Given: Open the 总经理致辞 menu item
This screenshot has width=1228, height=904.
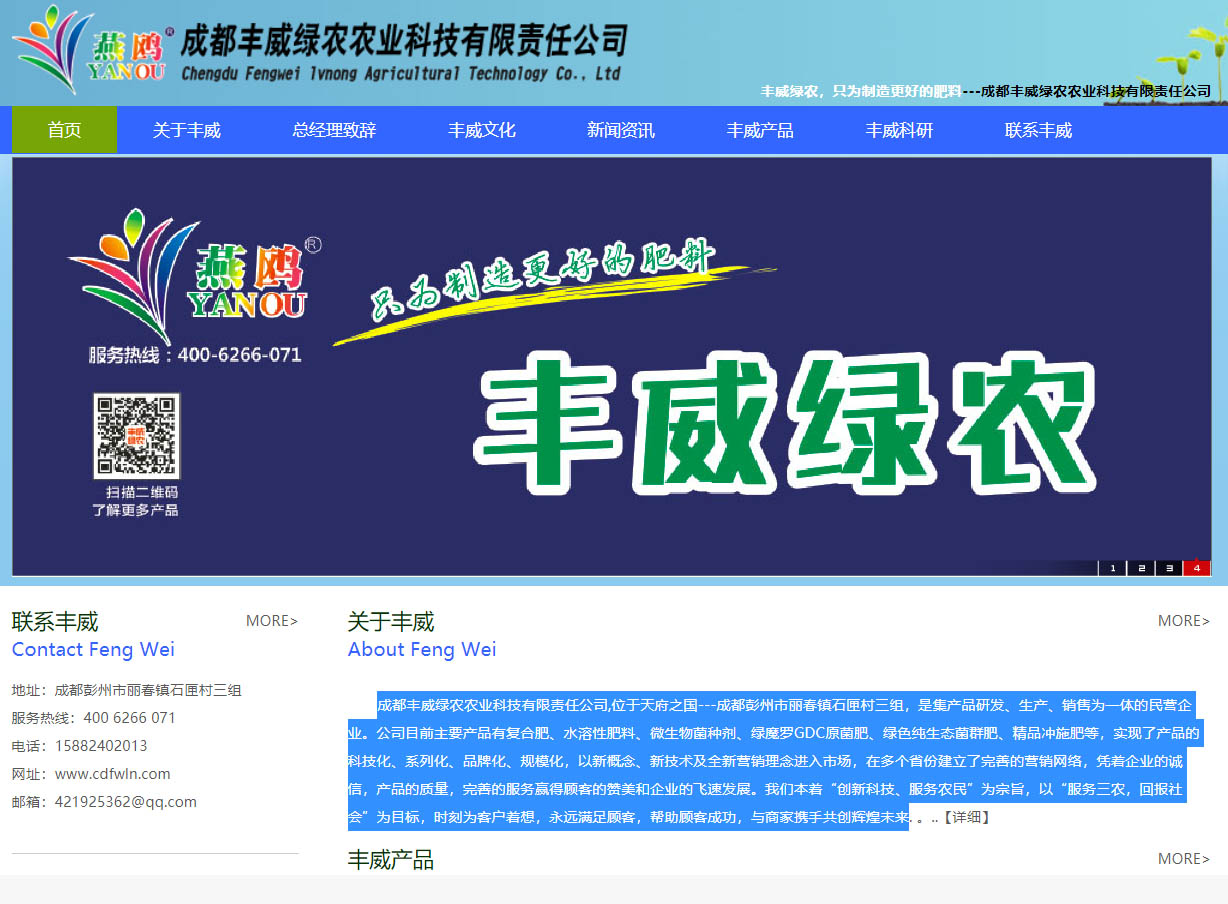Looking at the screenshot, I should 334,130.
